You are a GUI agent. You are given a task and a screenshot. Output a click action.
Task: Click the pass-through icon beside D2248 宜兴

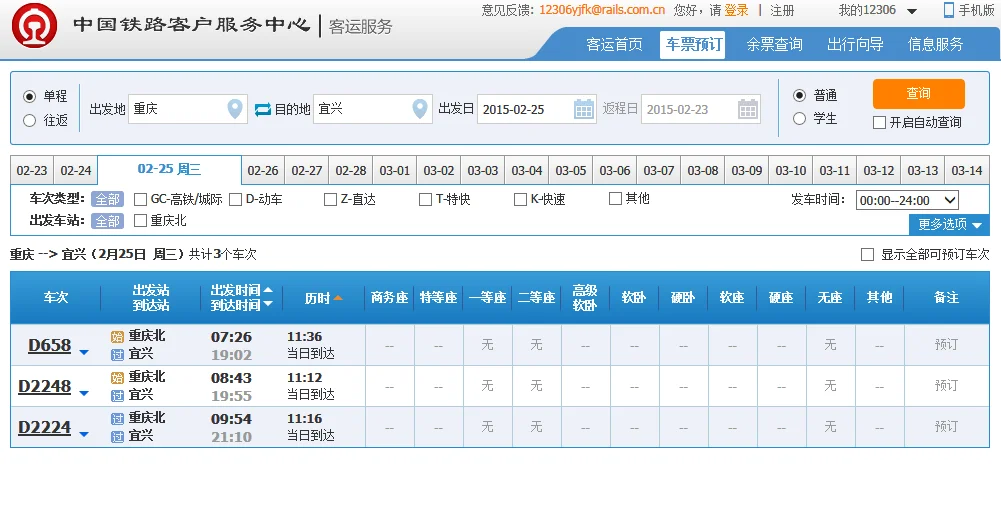[x=117, y=396]
